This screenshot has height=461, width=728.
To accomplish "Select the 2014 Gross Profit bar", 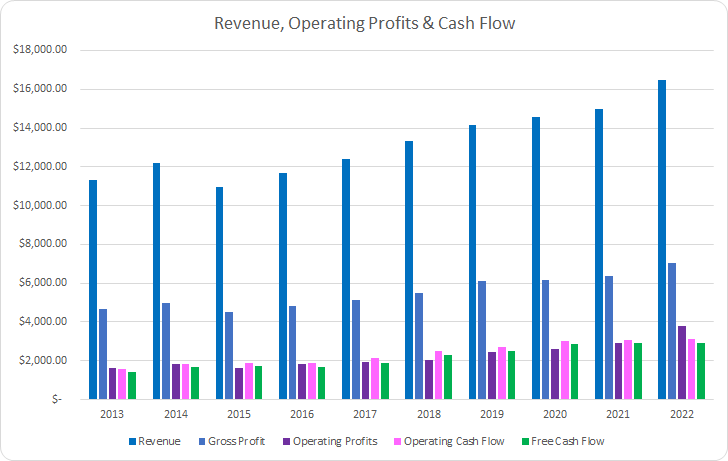I will pos(166,351).
